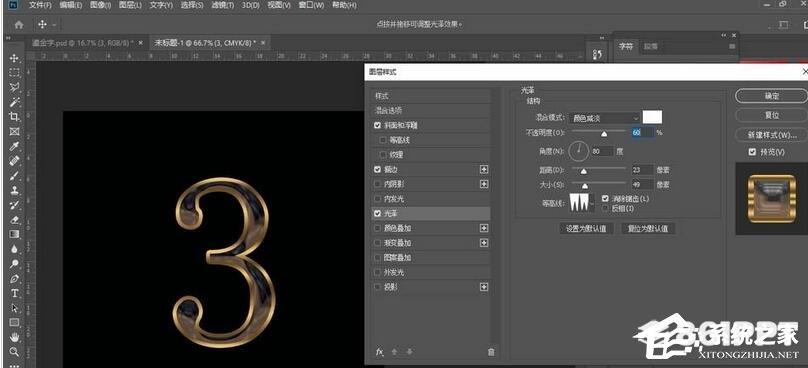This screenshot has width=808, height=368.
Task: Click the 复位为默认值 button
Action: point(648,229)
